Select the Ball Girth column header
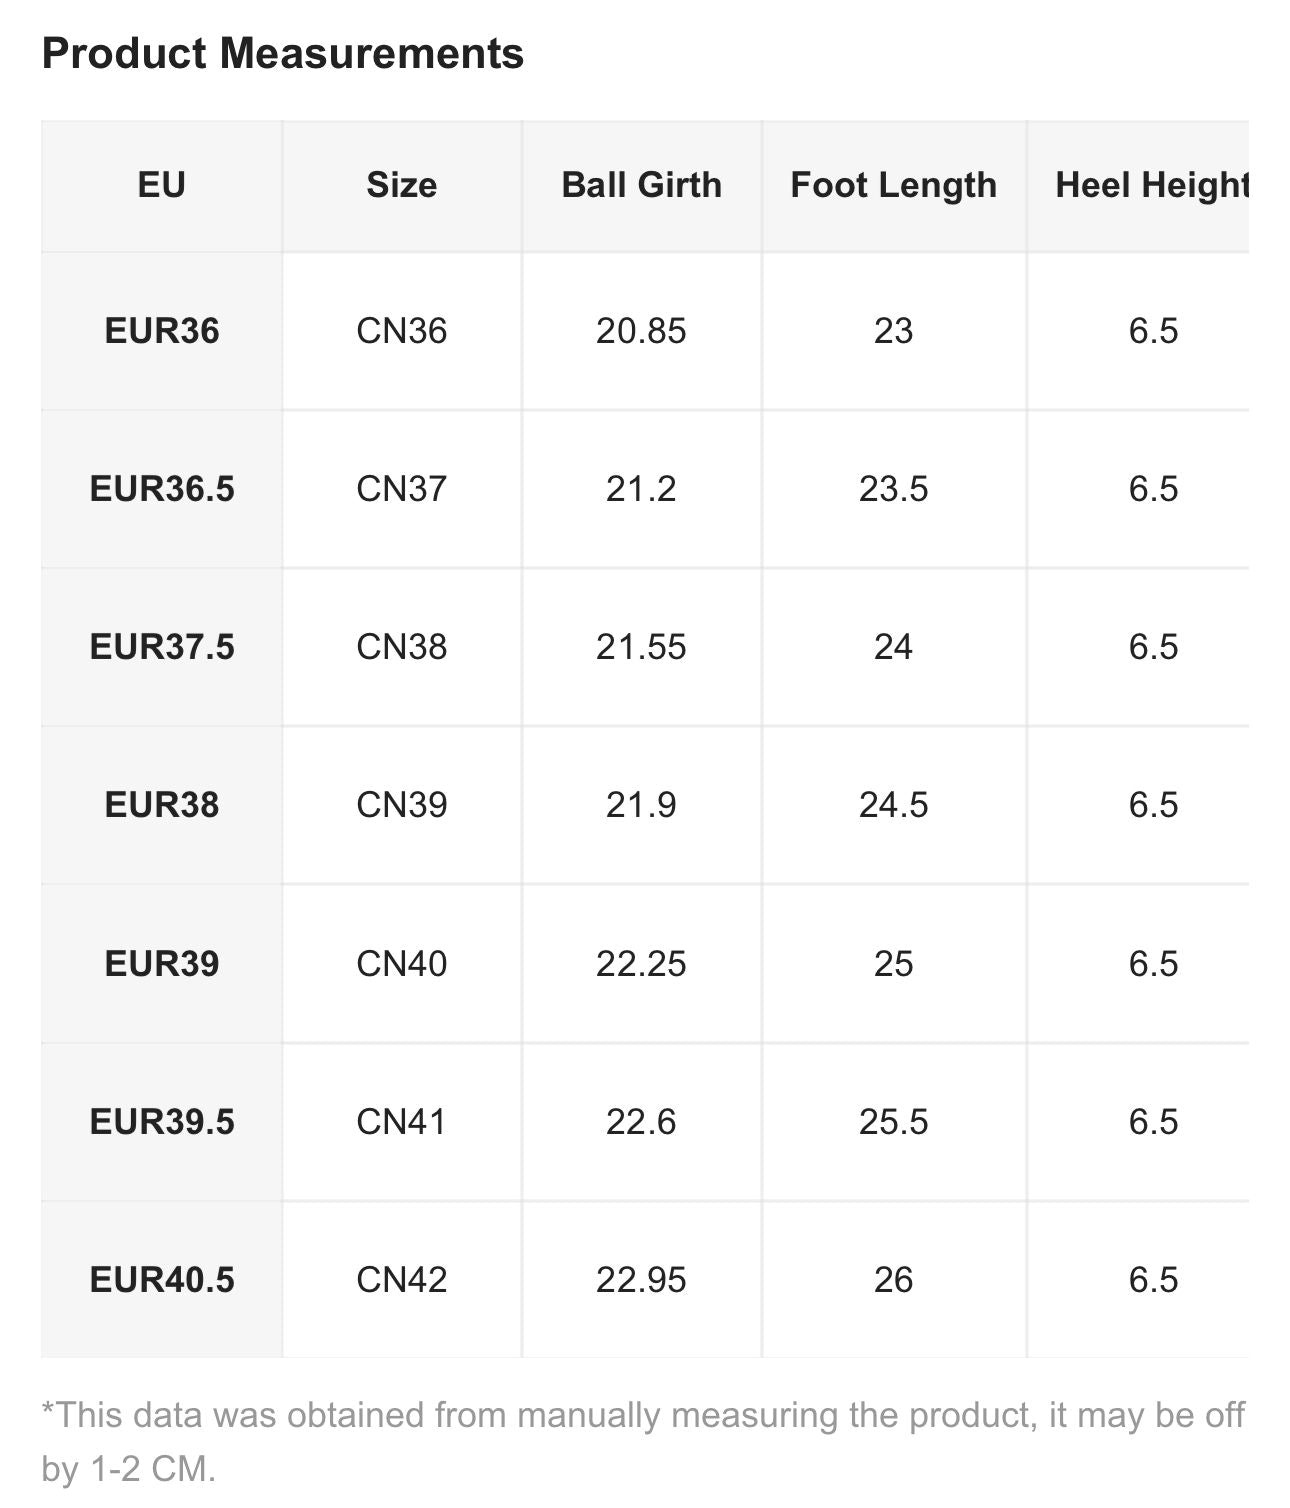The width and height of the screenshot is (1290, 1508). point(641,185)
